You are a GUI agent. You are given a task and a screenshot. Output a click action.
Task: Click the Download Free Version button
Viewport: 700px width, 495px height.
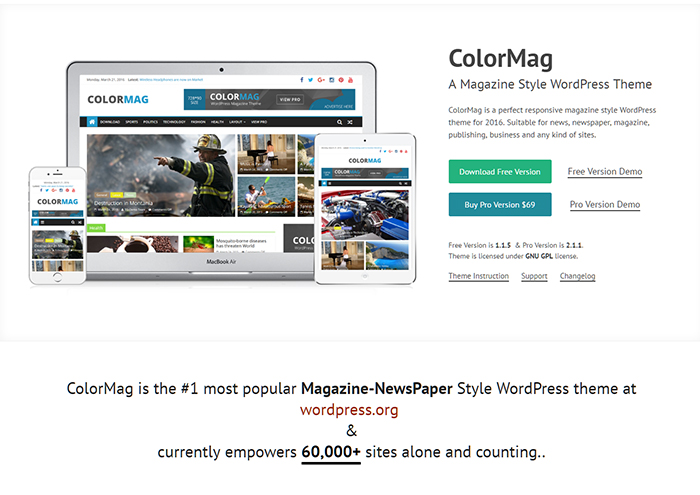(x=500, y=171)
